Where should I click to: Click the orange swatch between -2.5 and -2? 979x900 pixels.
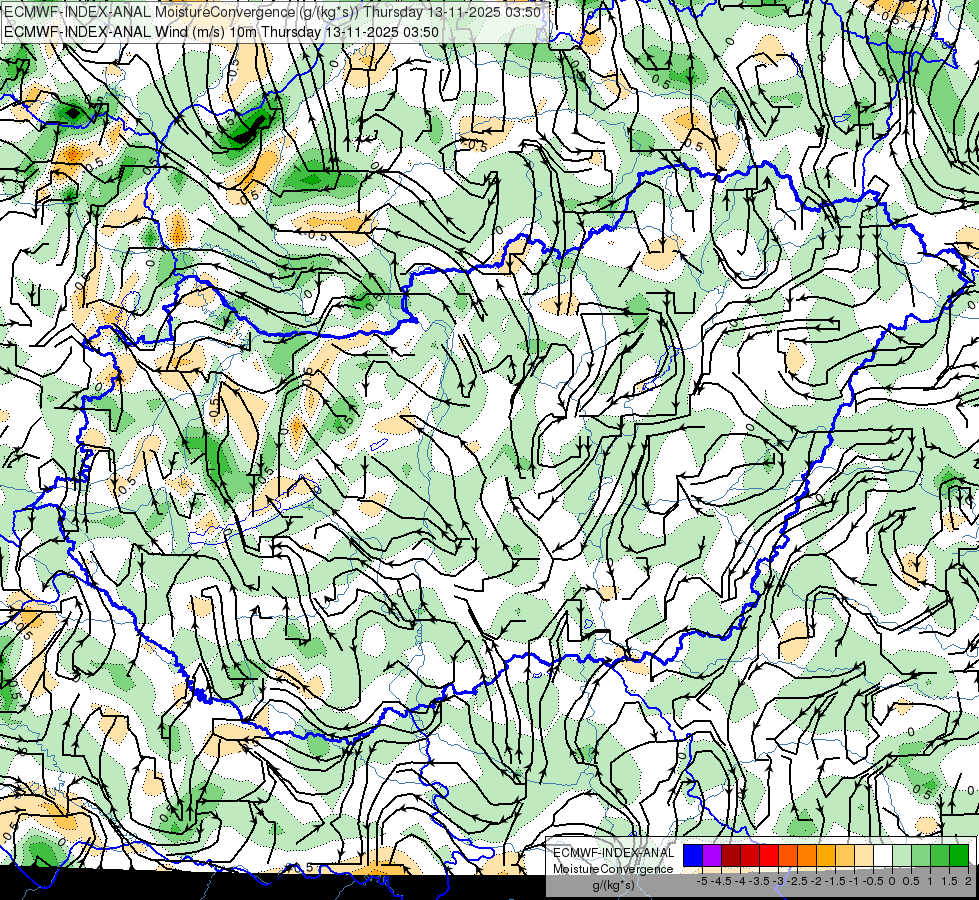click(807, 855)
